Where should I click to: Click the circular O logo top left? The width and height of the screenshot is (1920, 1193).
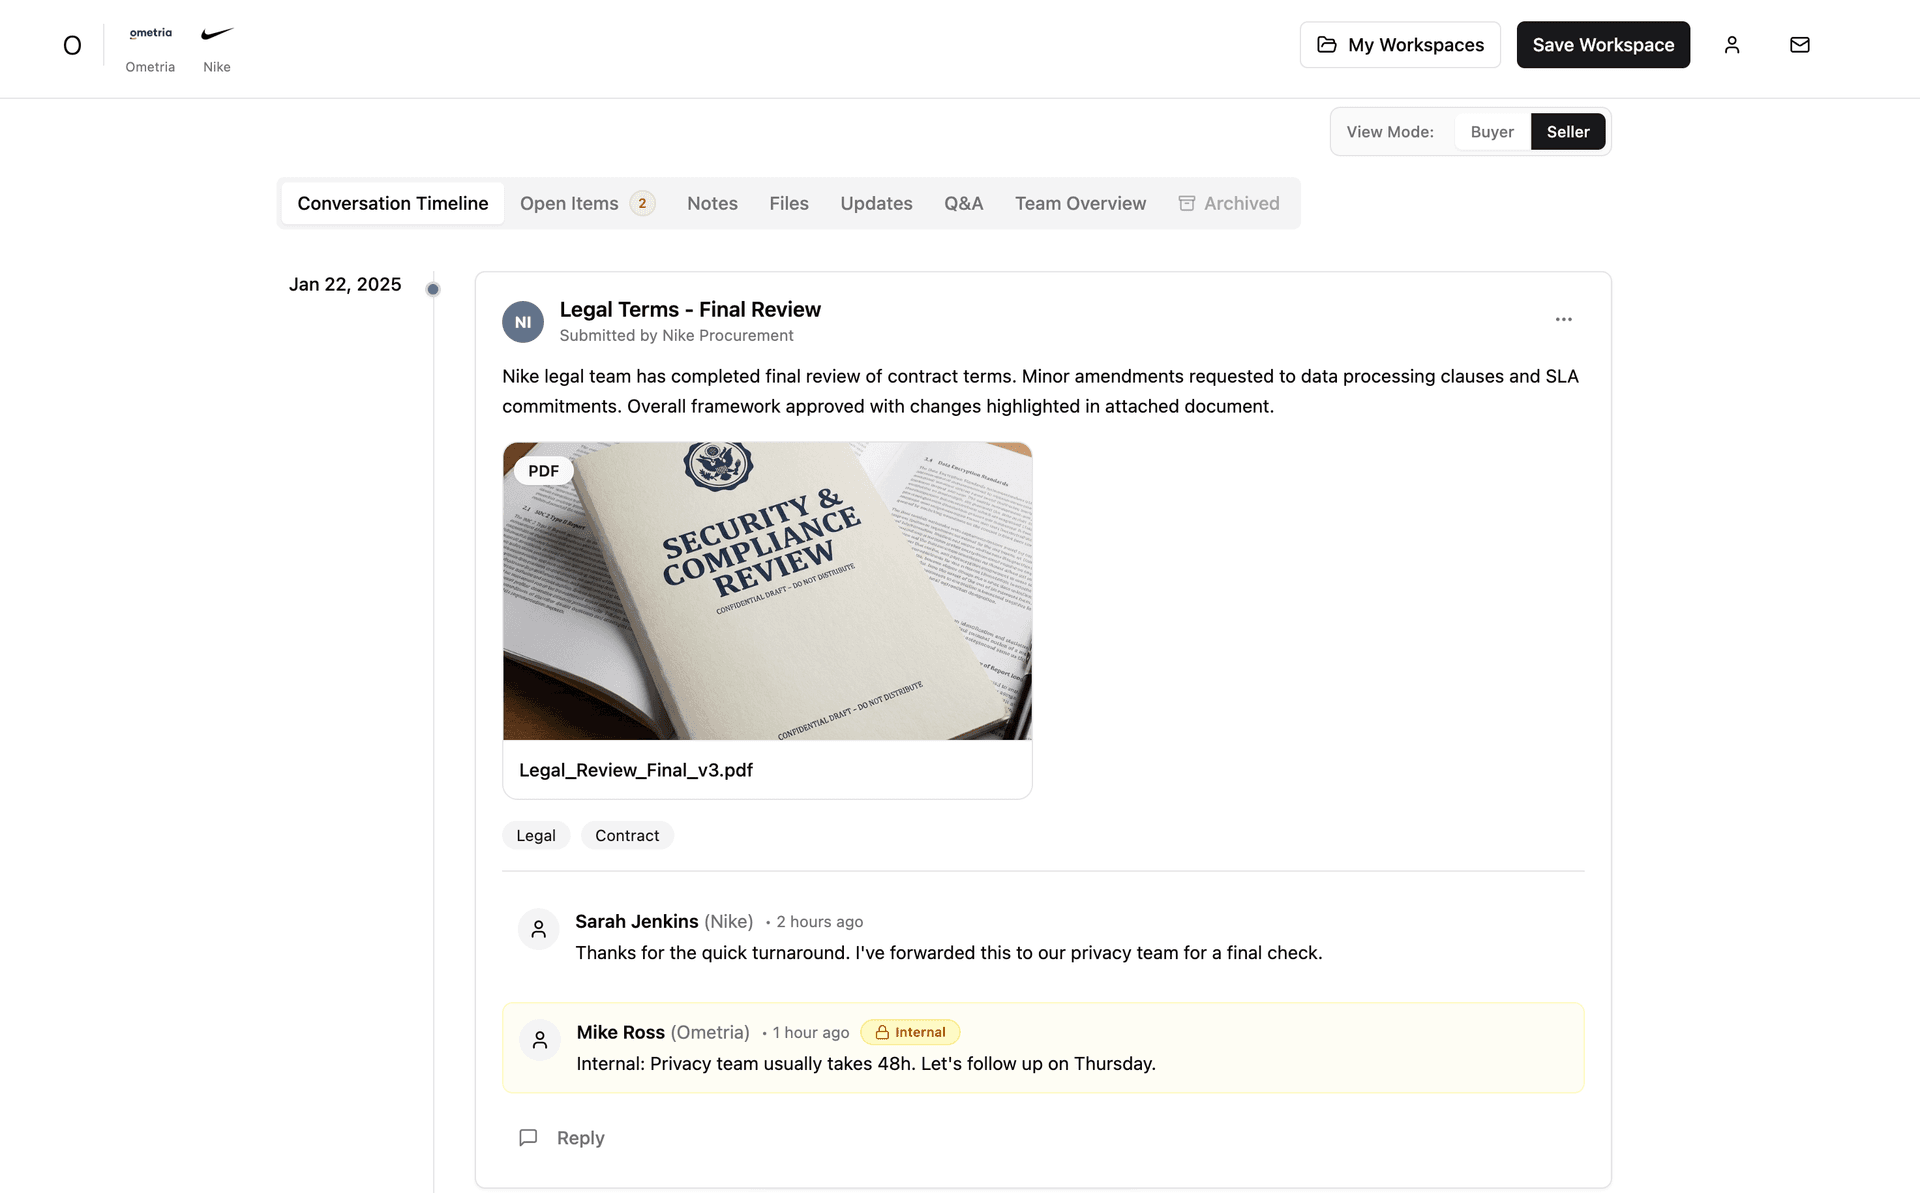pyautogui.click(x=72, y=44)
